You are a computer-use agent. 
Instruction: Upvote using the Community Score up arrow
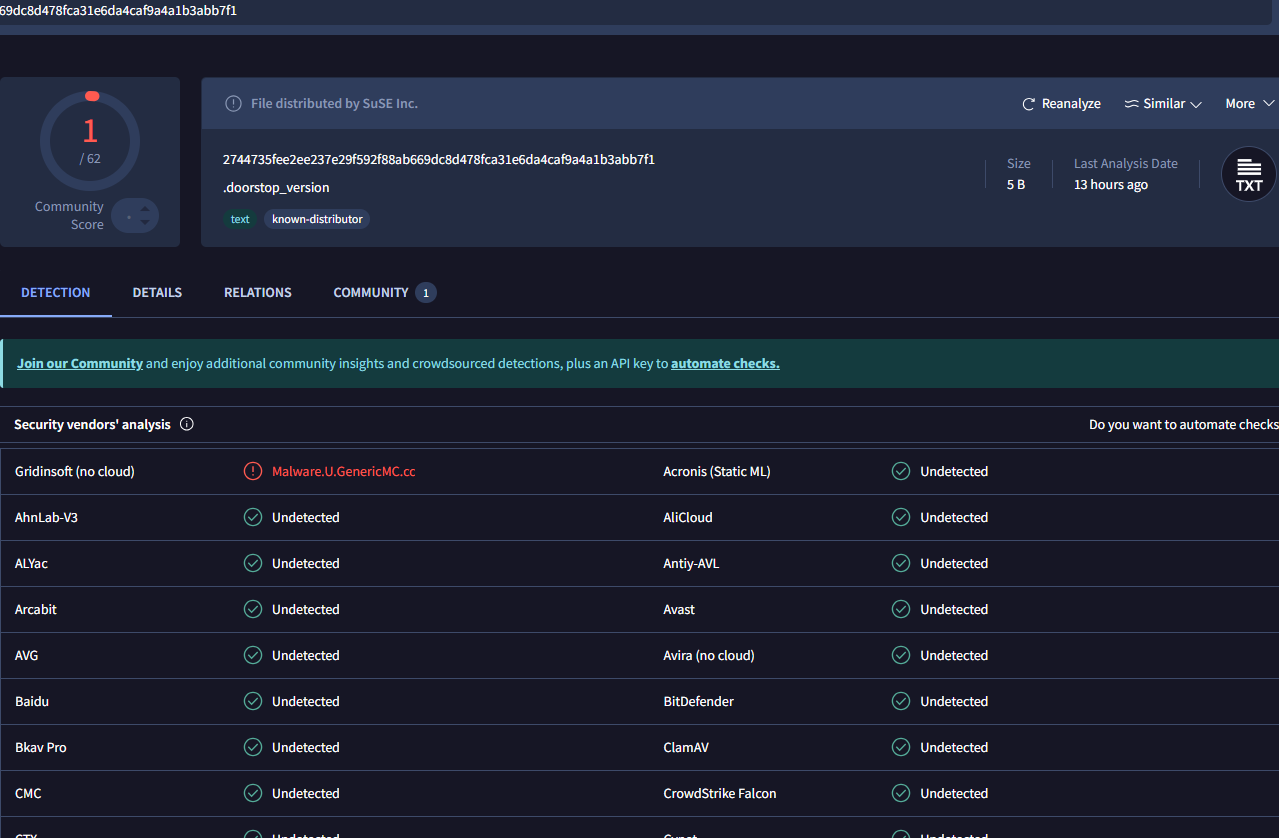click(x=145, y=209)
